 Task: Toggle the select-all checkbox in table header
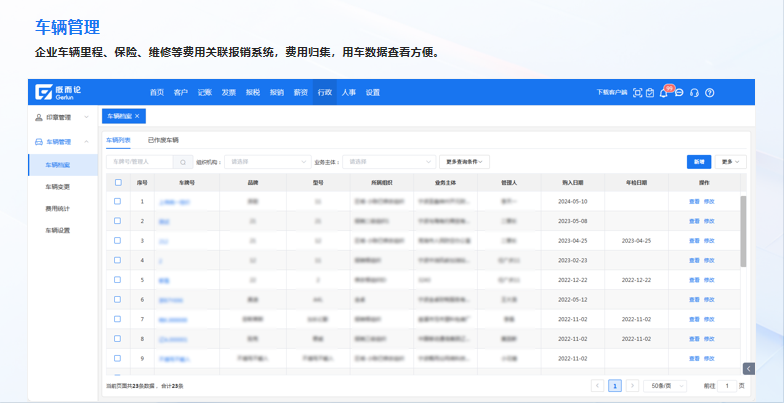(118, 183)
